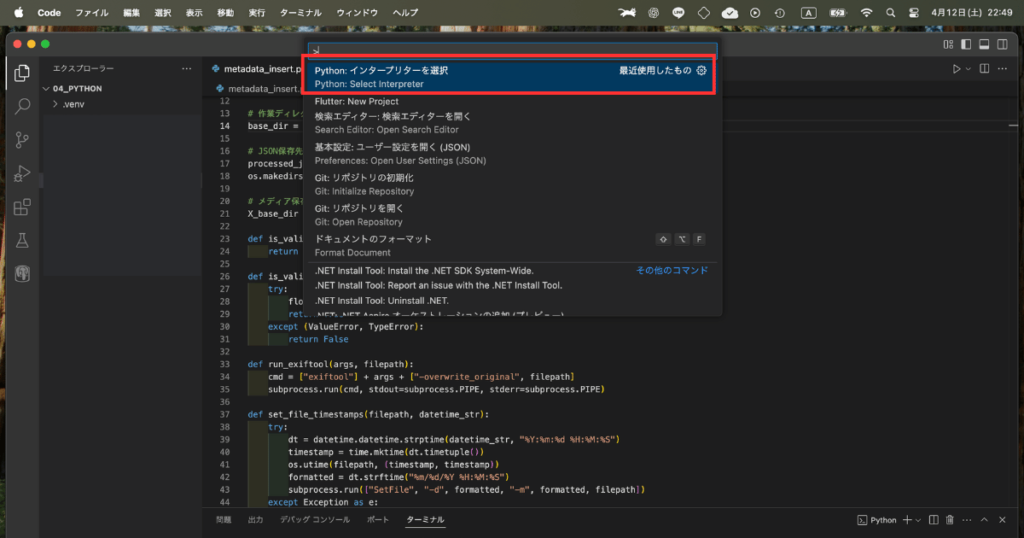The width and height of the screenshot is (1024, 538).
Task: Open the bottom activity bar extension icon
Action: pos(22,274)
